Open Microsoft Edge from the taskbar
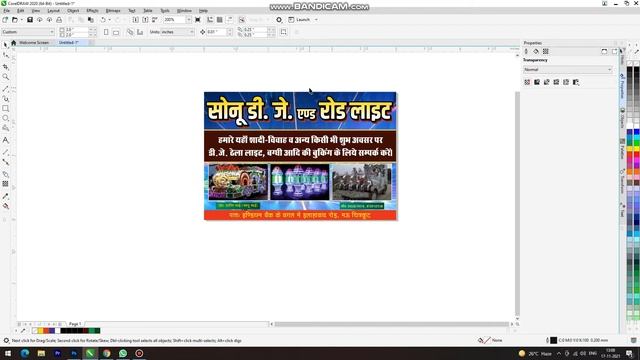This screenshot has height=360, width=640. (x=25, y=353)
